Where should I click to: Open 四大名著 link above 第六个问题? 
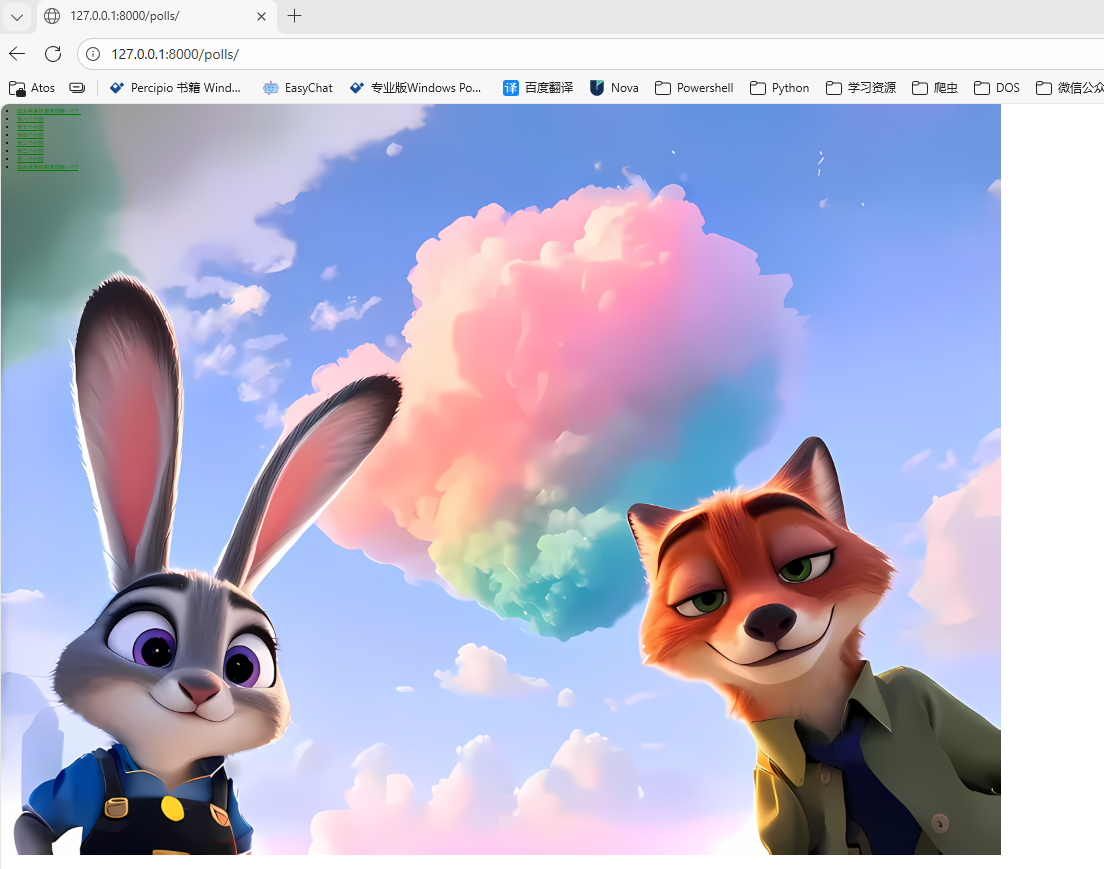49,111
